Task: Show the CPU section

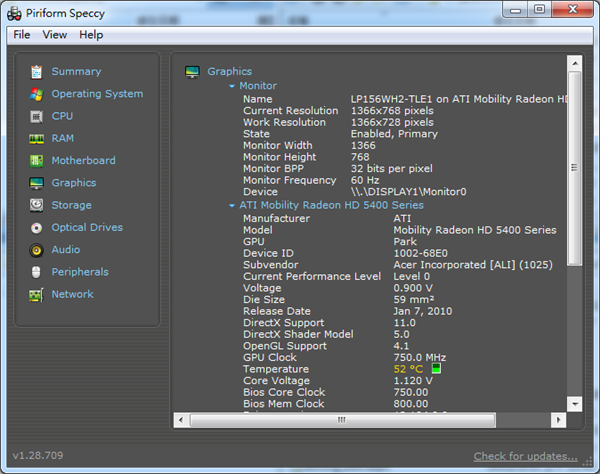Action: 62,116
